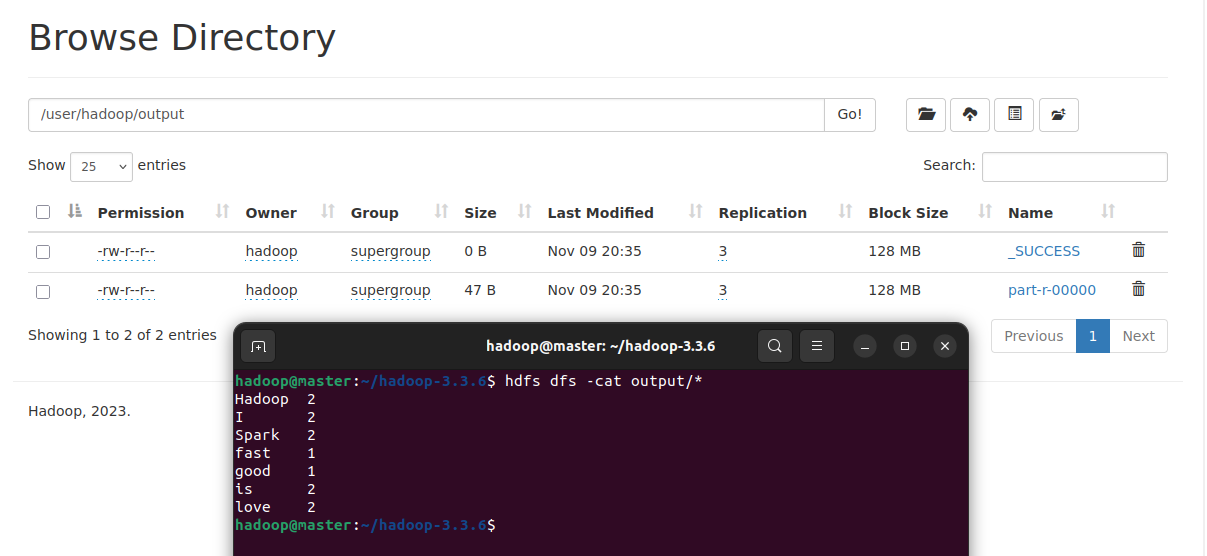
Task: Sort by Owner column arrows
Action: click(328, 212)
